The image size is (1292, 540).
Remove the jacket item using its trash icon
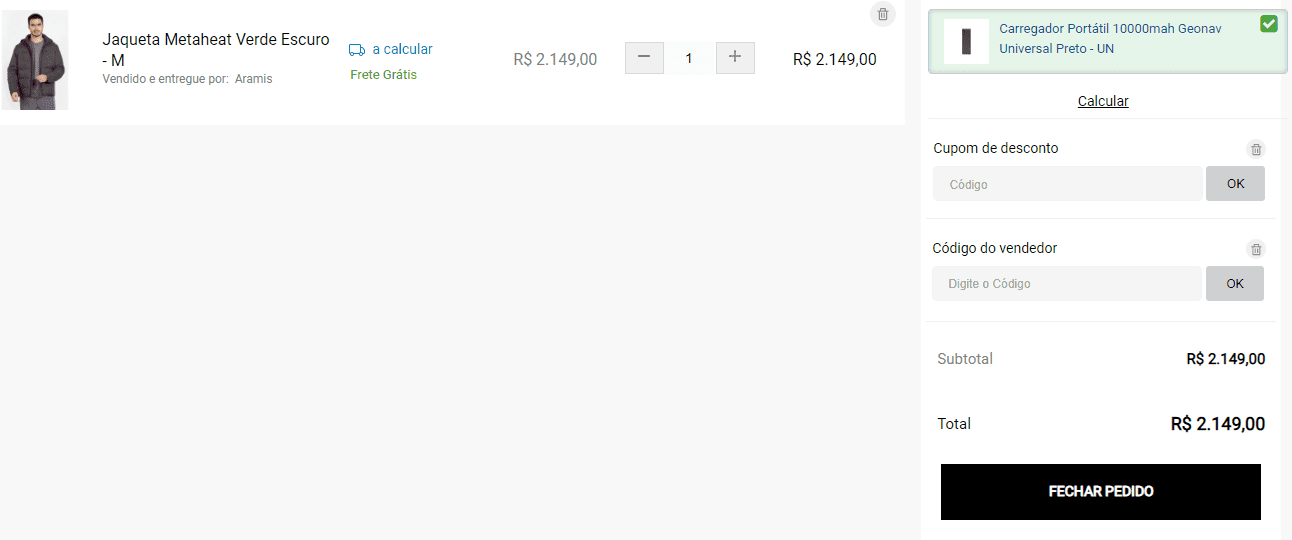882,14
